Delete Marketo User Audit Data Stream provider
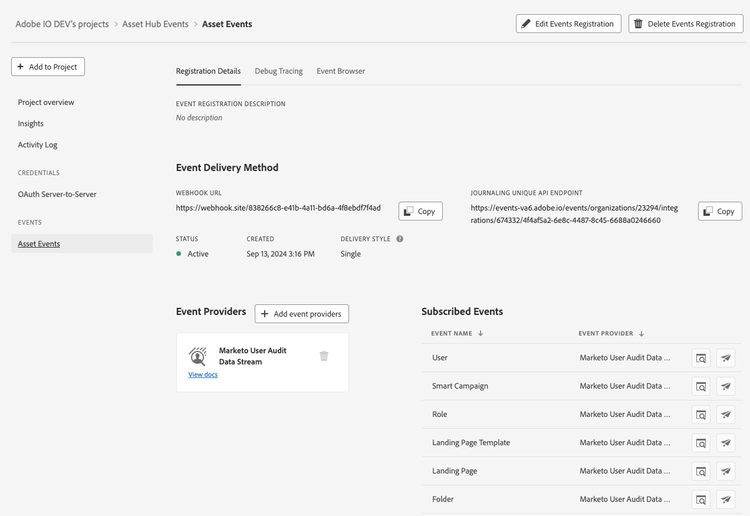 point(324,356)
